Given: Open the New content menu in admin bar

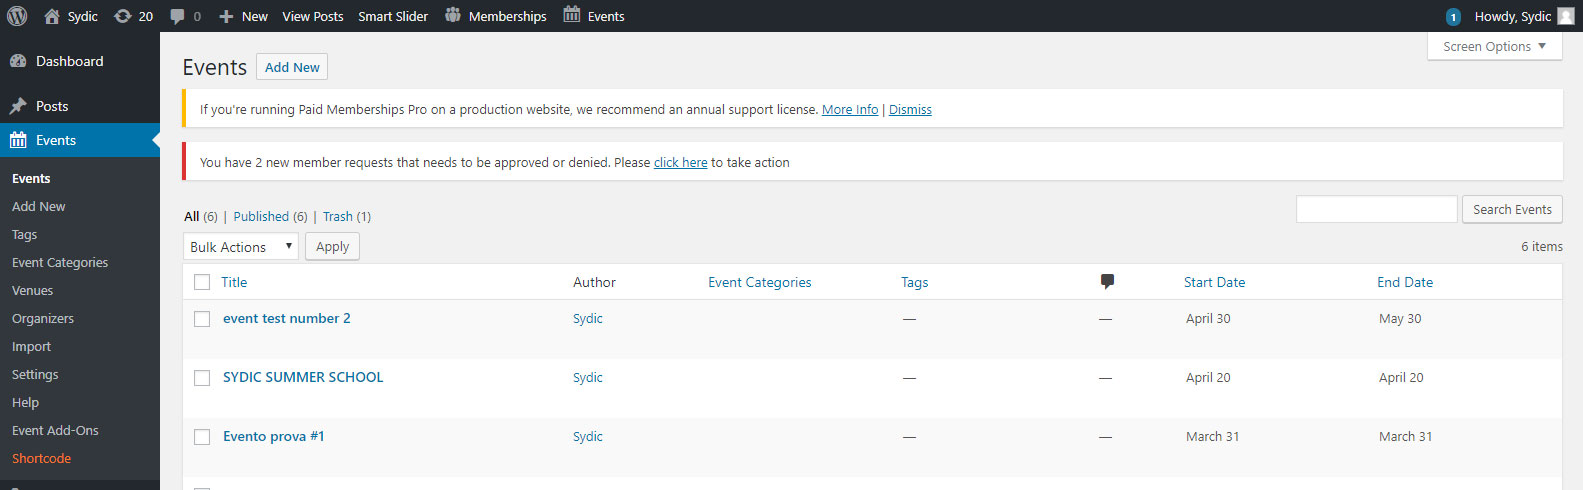Looking at the screenshot, I should coord(243,16).
